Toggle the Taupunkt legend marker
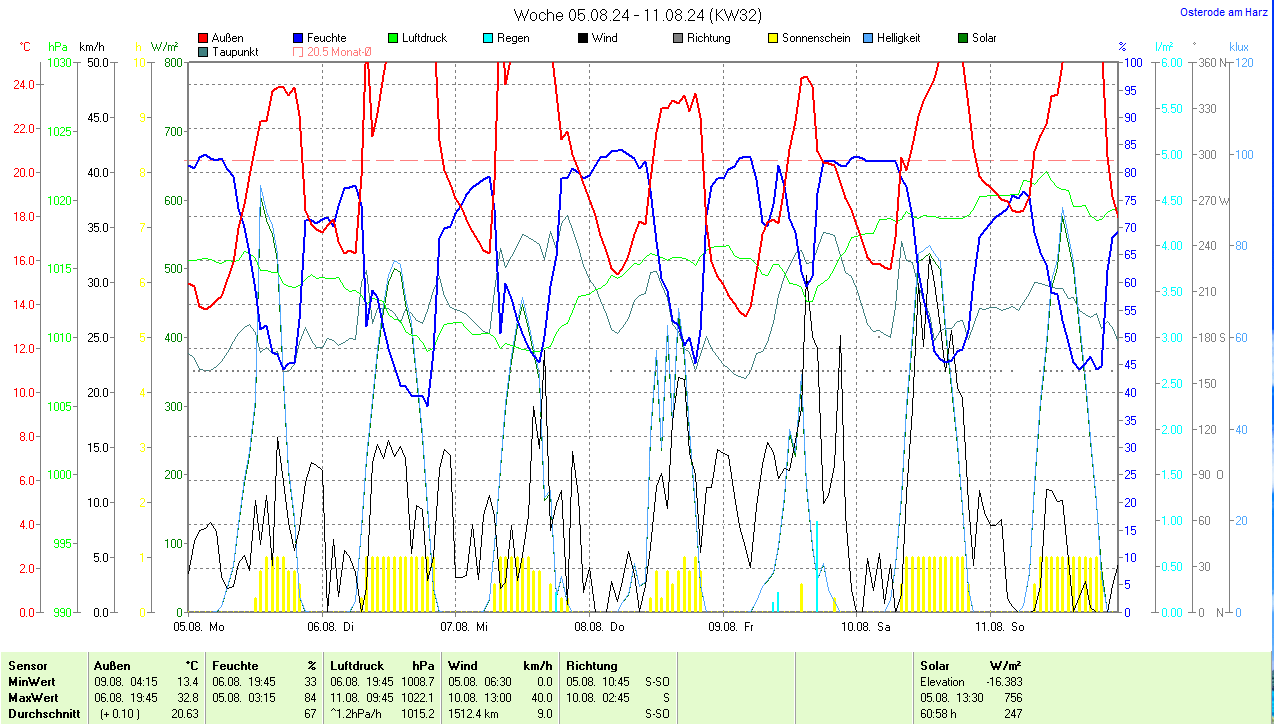 [x=204, y=52]
